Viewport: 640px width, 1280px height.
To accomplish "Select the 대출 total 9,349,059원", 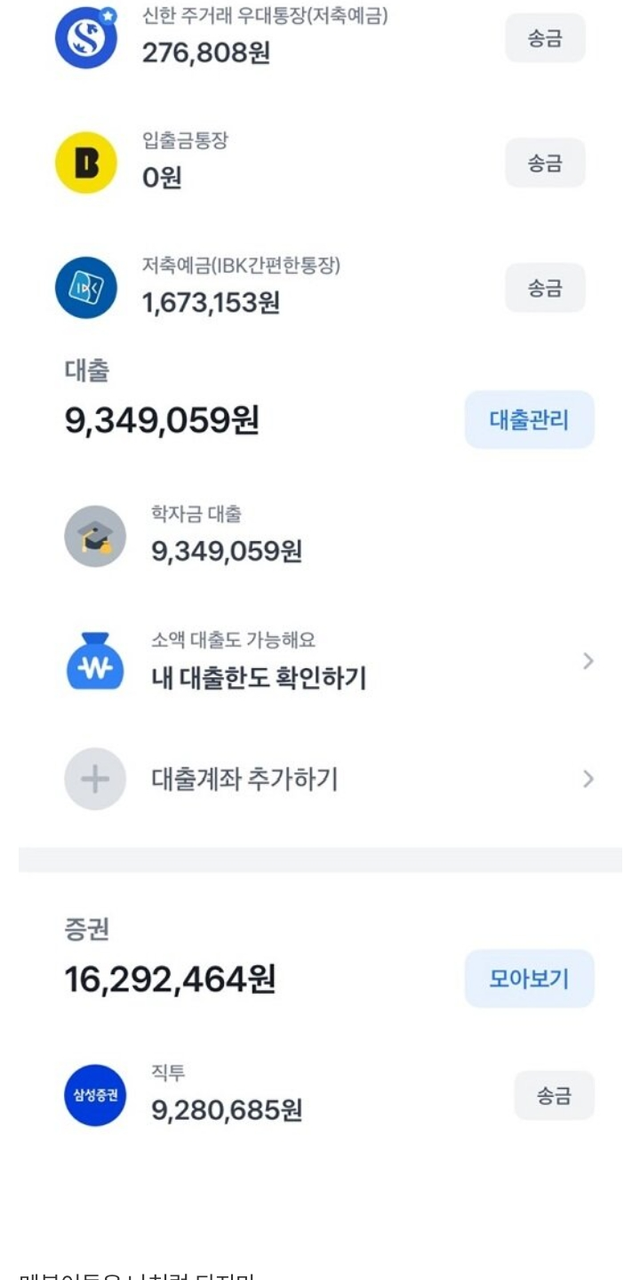I will [x=162, y=421].
